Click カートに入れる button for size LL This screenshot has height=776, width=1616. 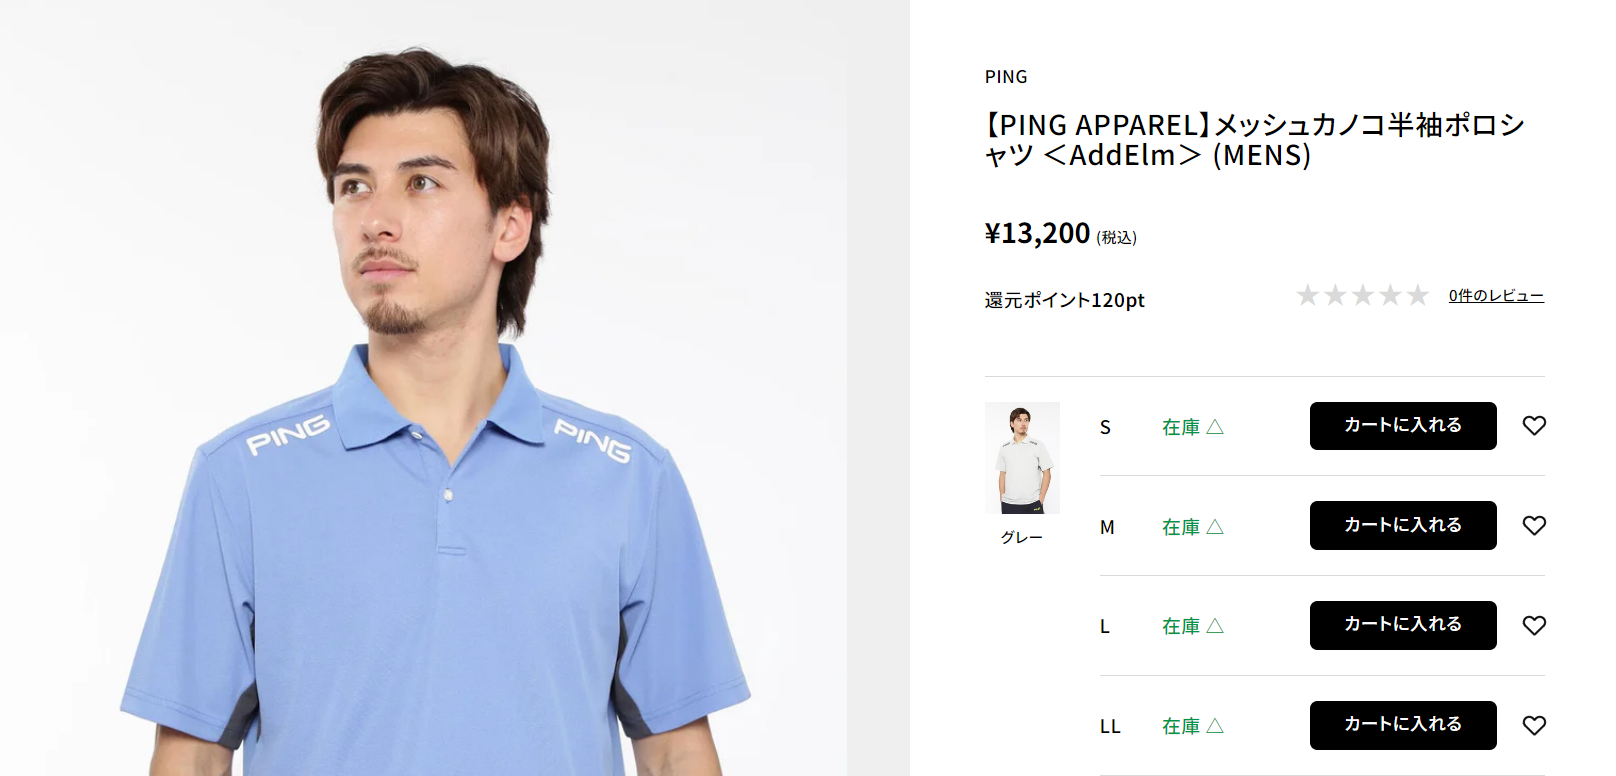[1402, 725]
